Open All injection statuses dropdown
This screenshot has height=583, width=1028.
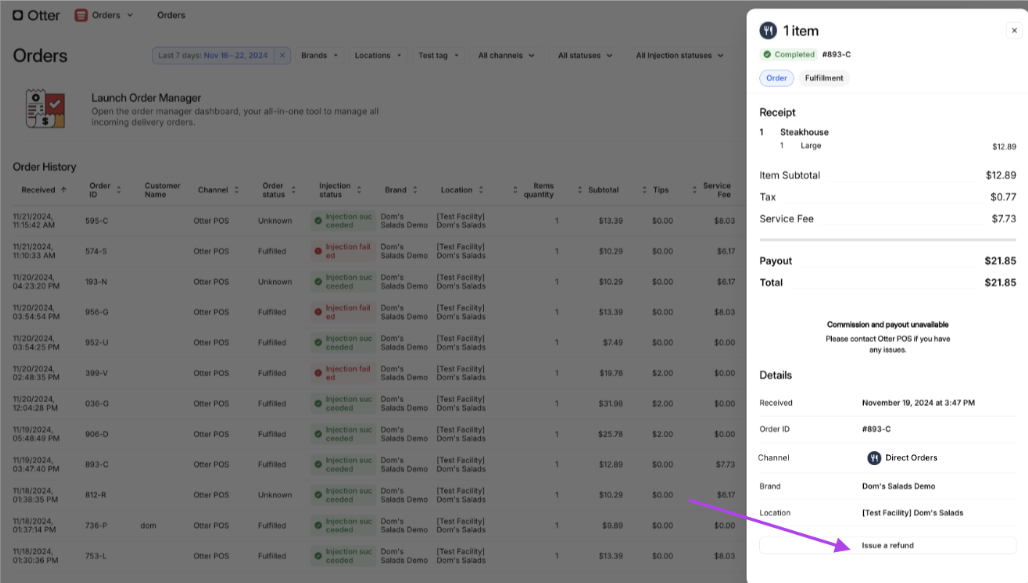pyautogui.click(x=679, y=56)
